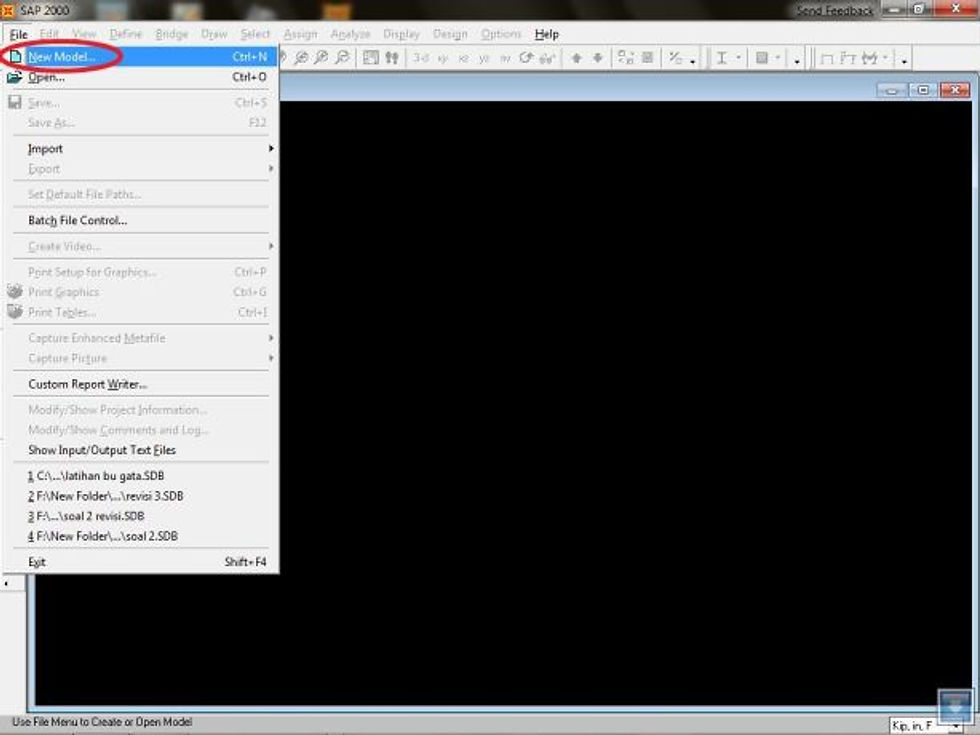The height and width of the screenshot is (735, 980).
Task: Maximize the inner model window
Action: (x=923, y=90)
